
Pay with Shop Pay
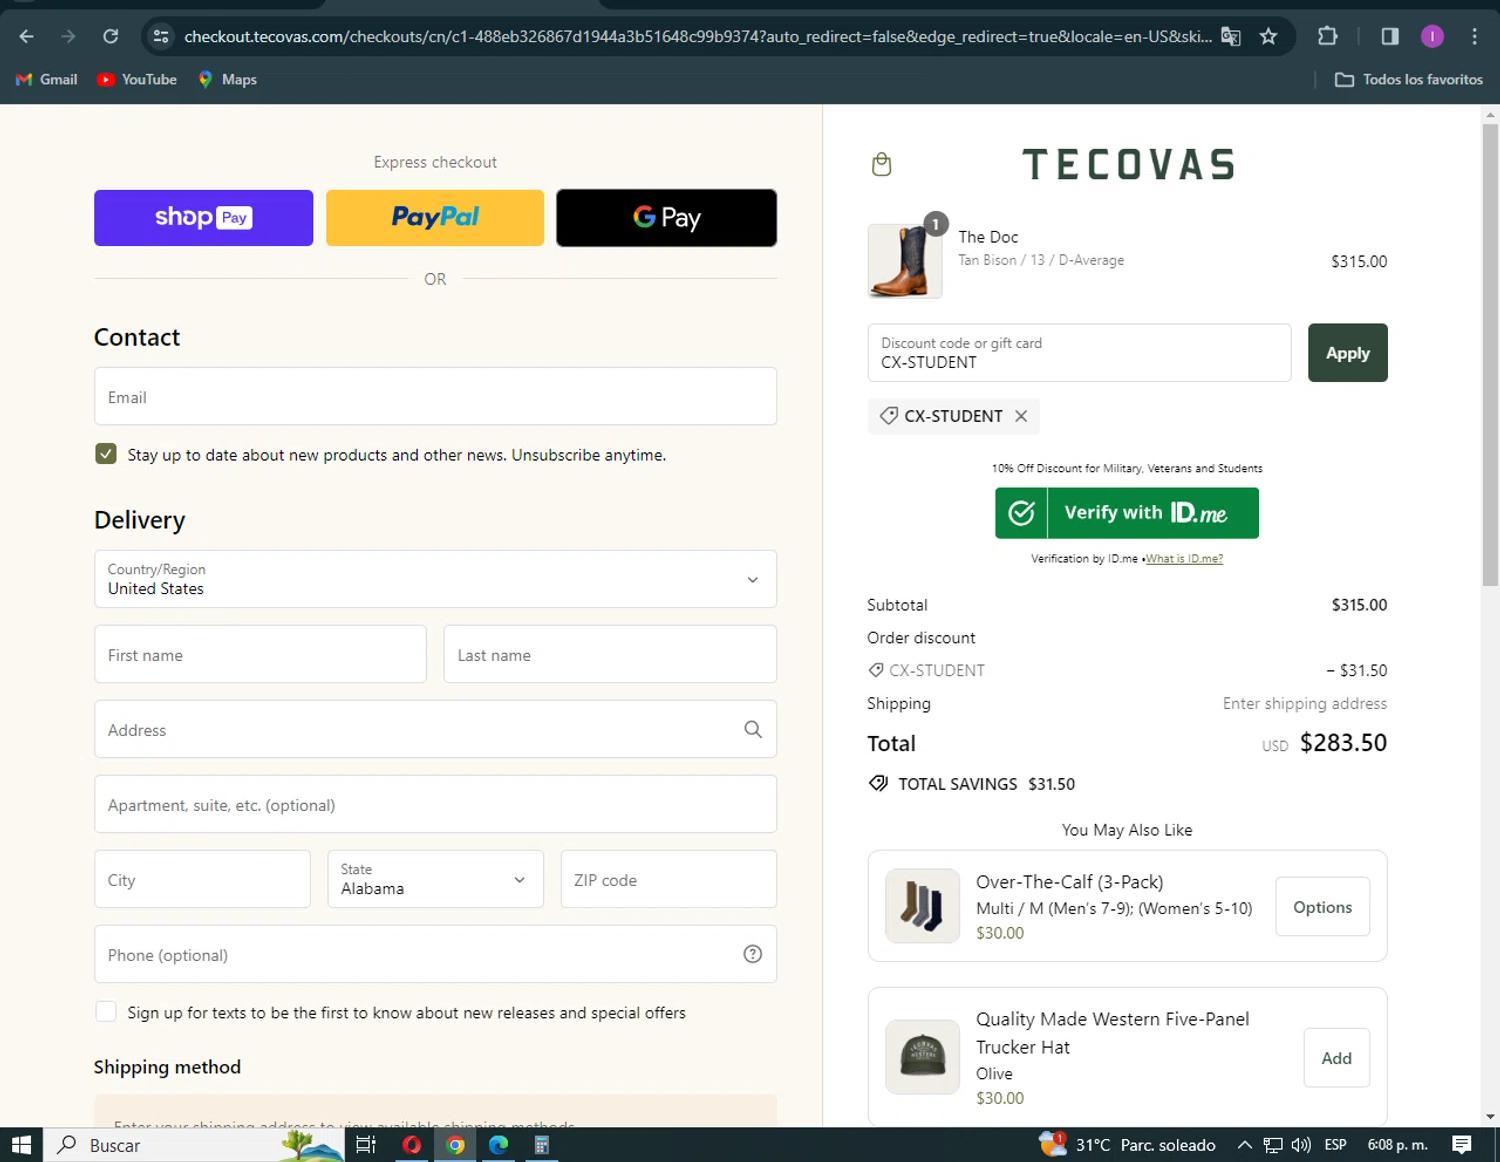203,218
